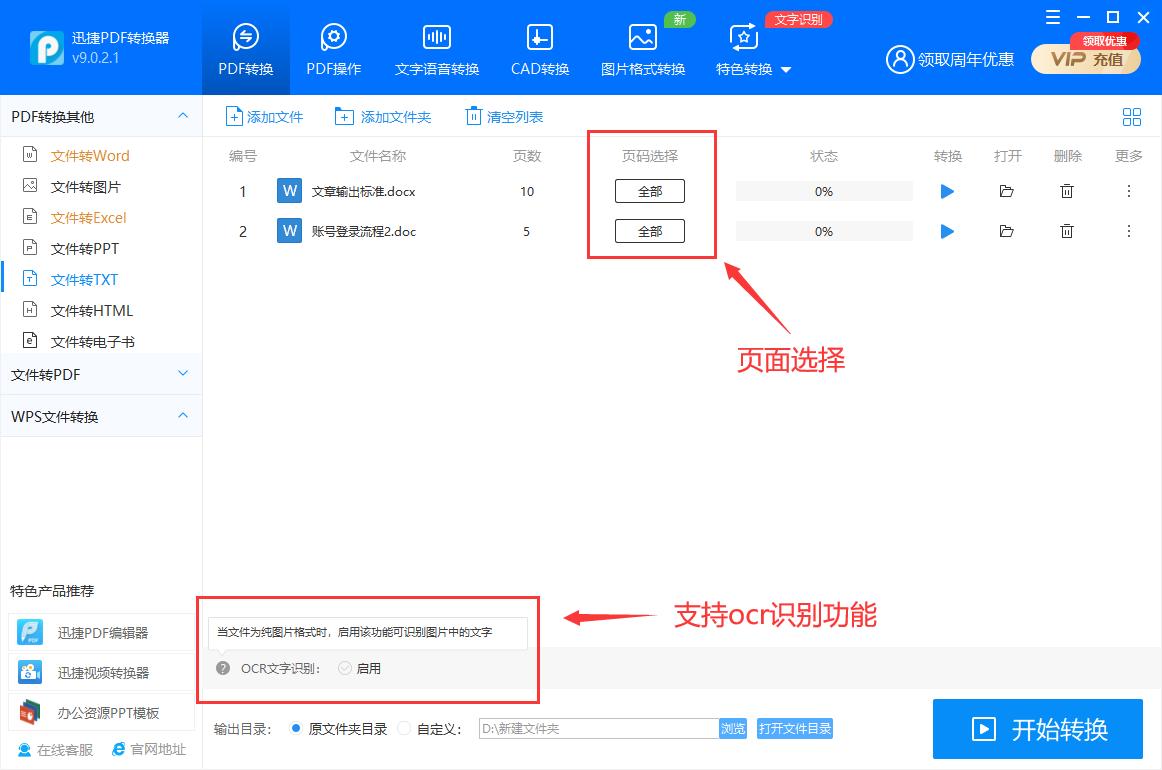Delete 账号登录流程2.doc using its trash icon

click(1067, 231)
